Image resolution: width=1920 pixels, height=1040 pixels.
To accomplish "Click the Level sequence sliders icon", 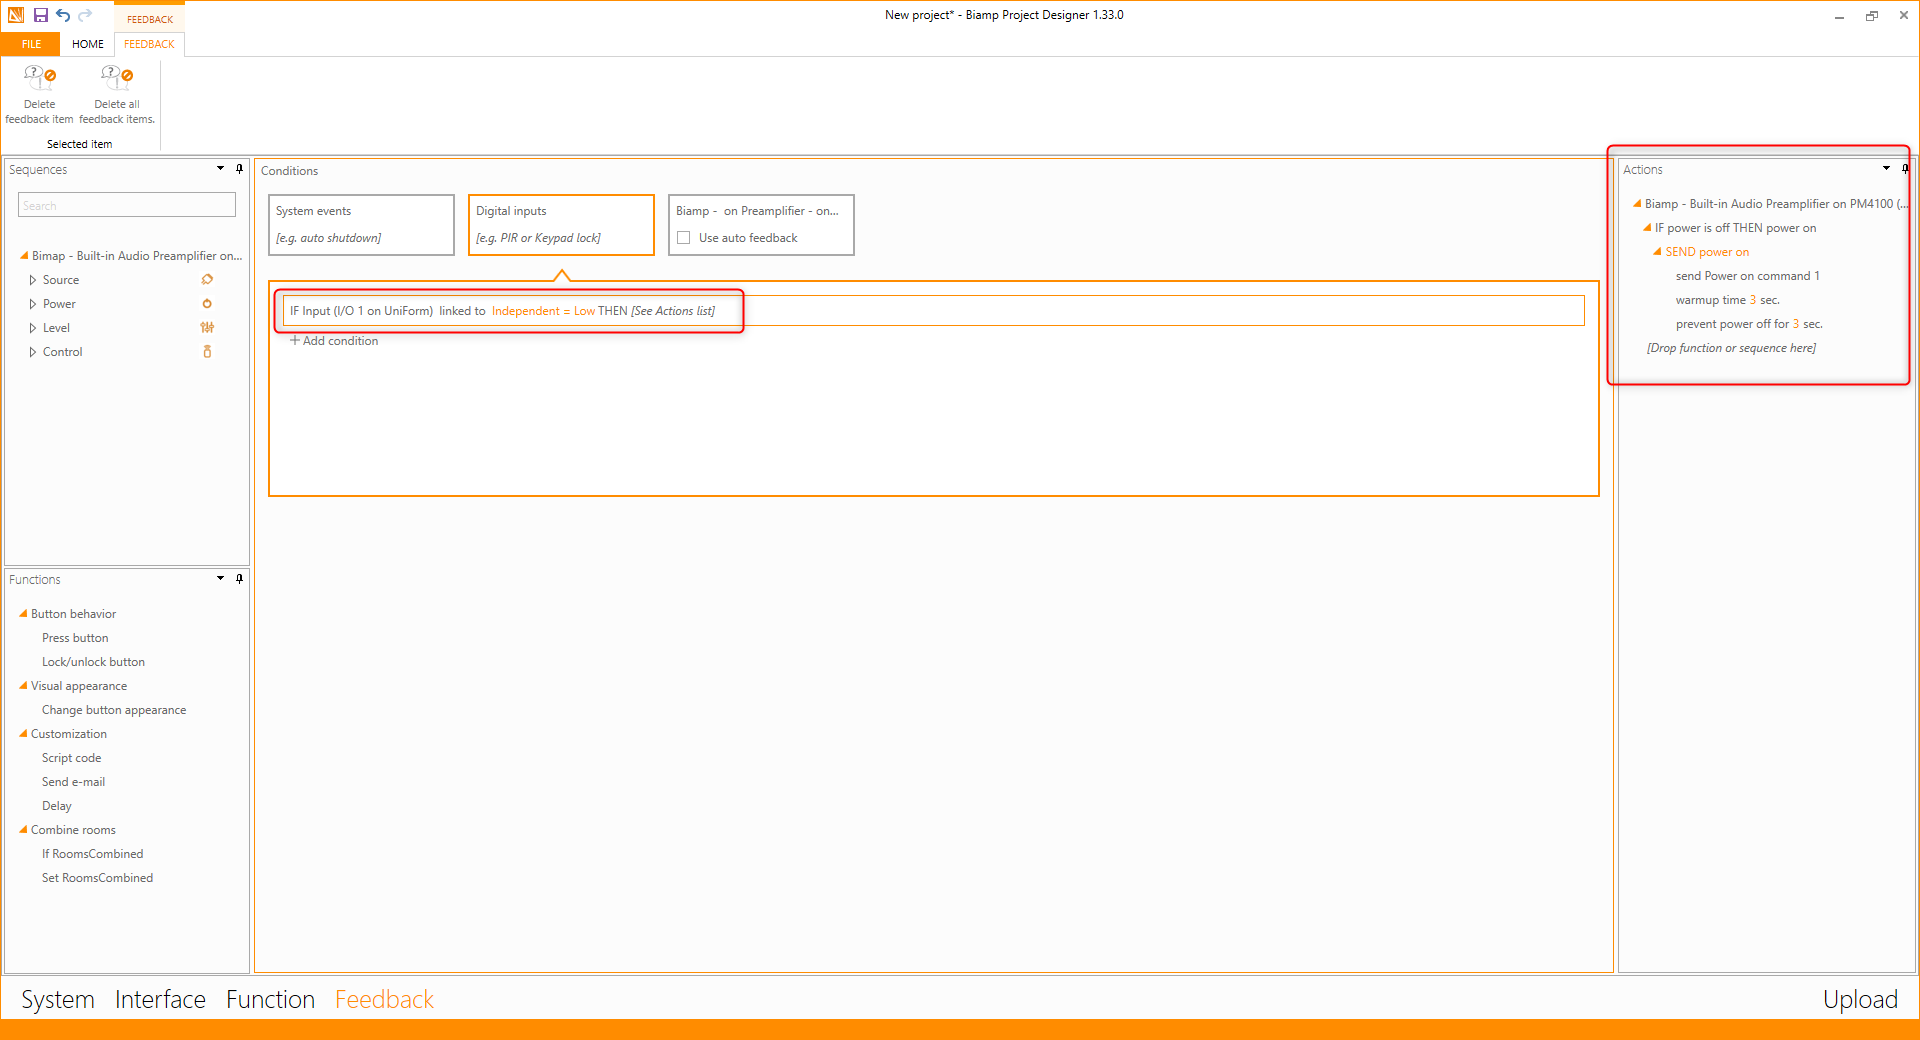I will coord(207,328).
